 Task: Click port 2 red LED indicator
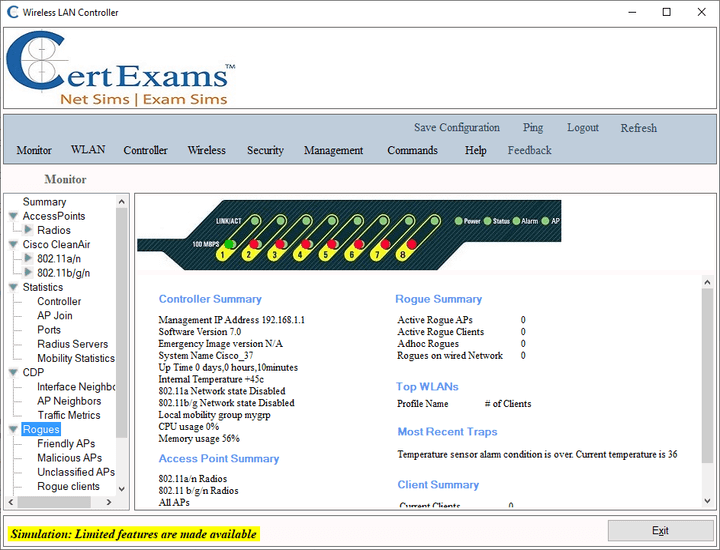click(x=254, y=244)
